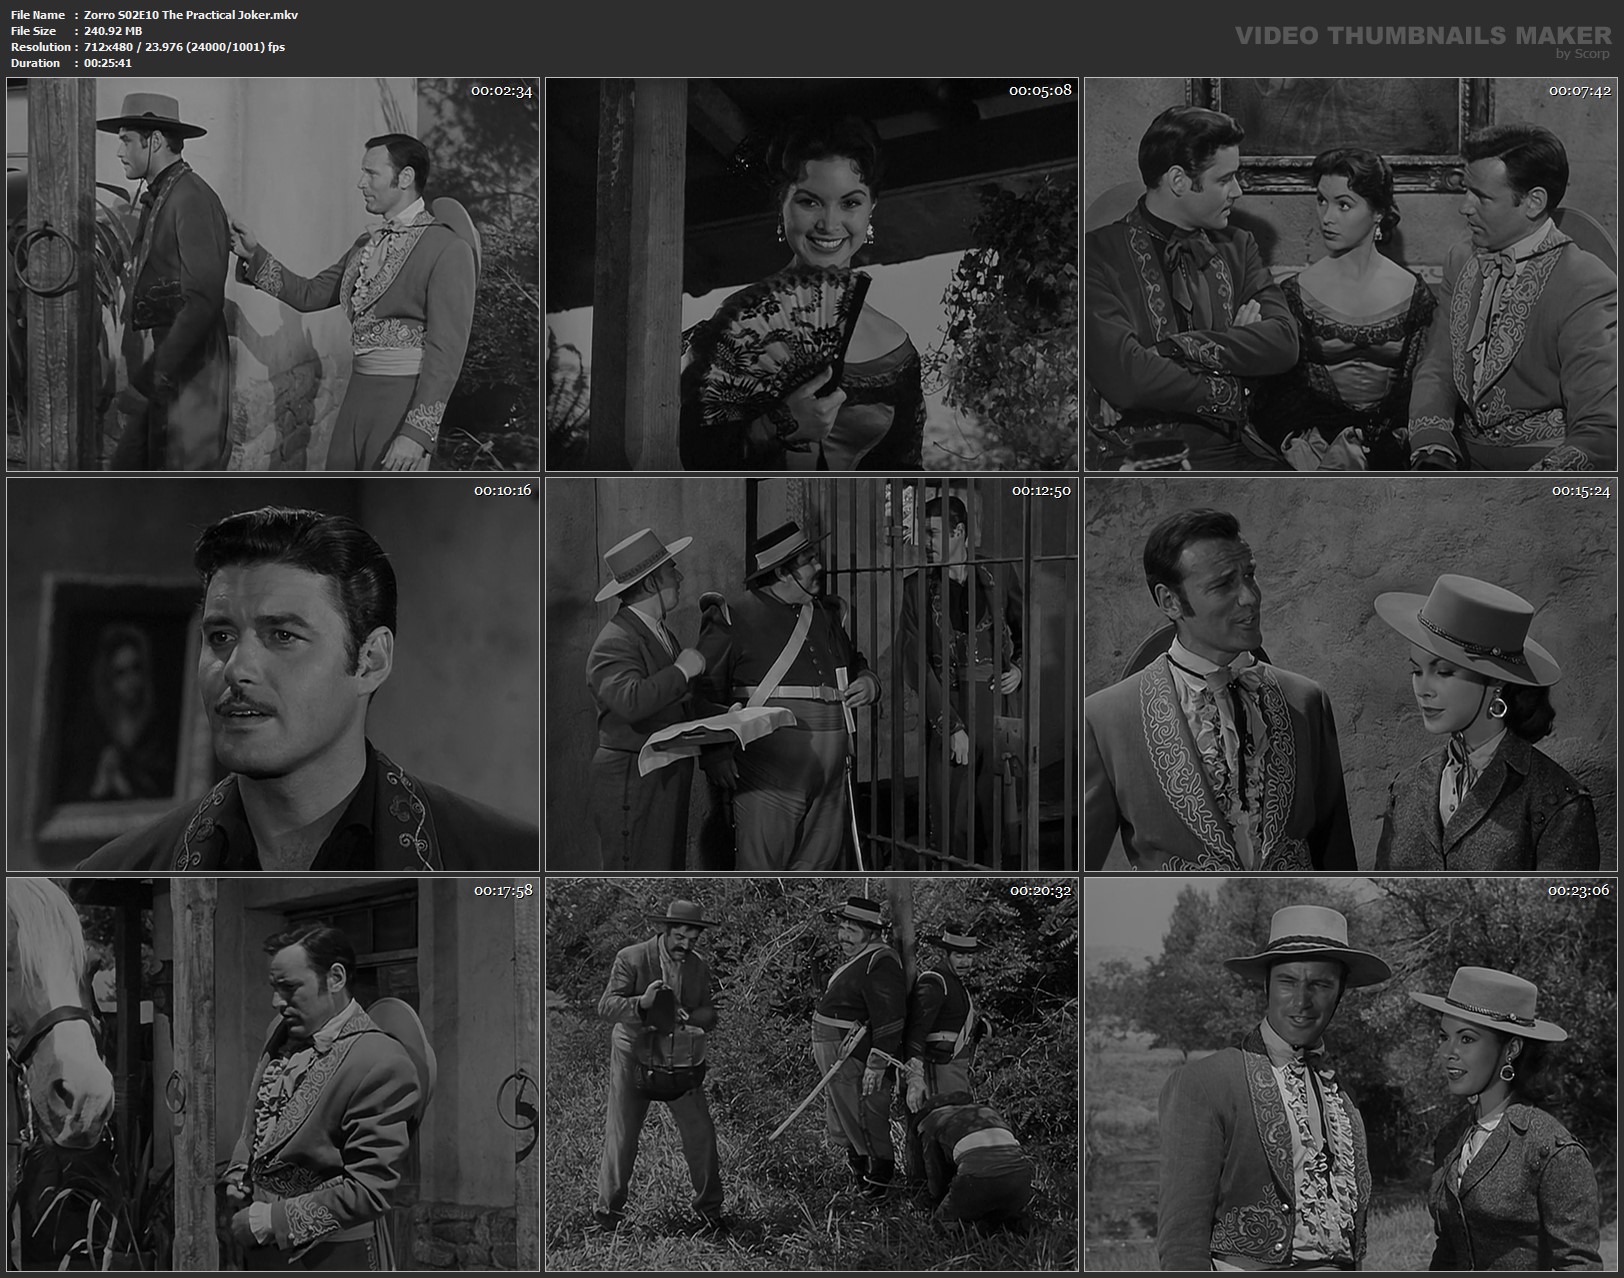The image size is (1624, 1278).
Task: Select the thumbnail timestamped 00:02:34
Action: click(273, 274)
